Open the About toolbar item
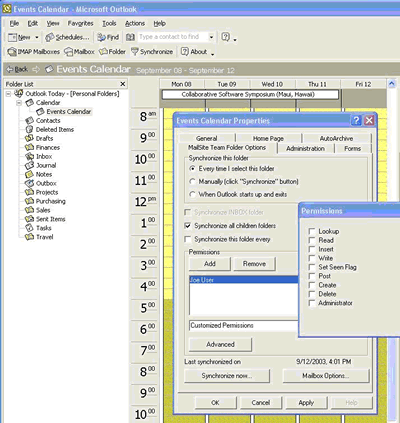Image resolution: width=400 pixels, height=423 pixels. [x=194, y=52]
